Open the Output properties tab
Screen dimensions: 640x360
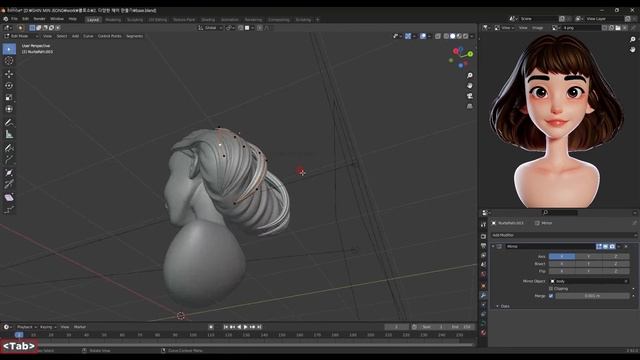coord(483,246)
